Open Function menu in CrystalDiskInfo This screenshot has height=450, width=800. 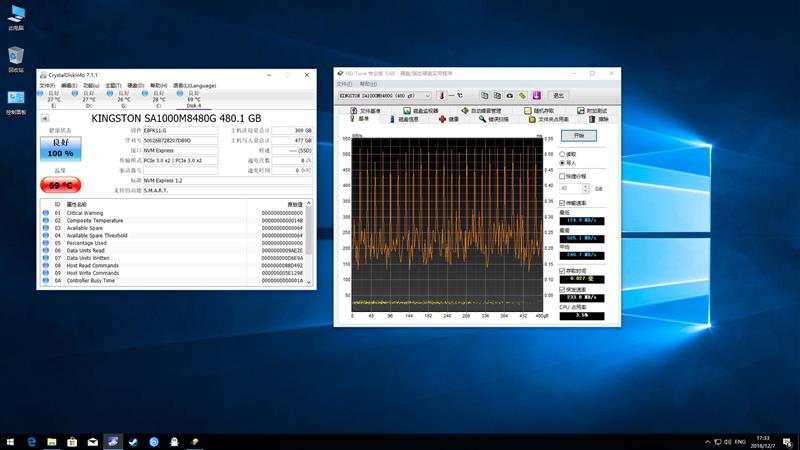91,85
